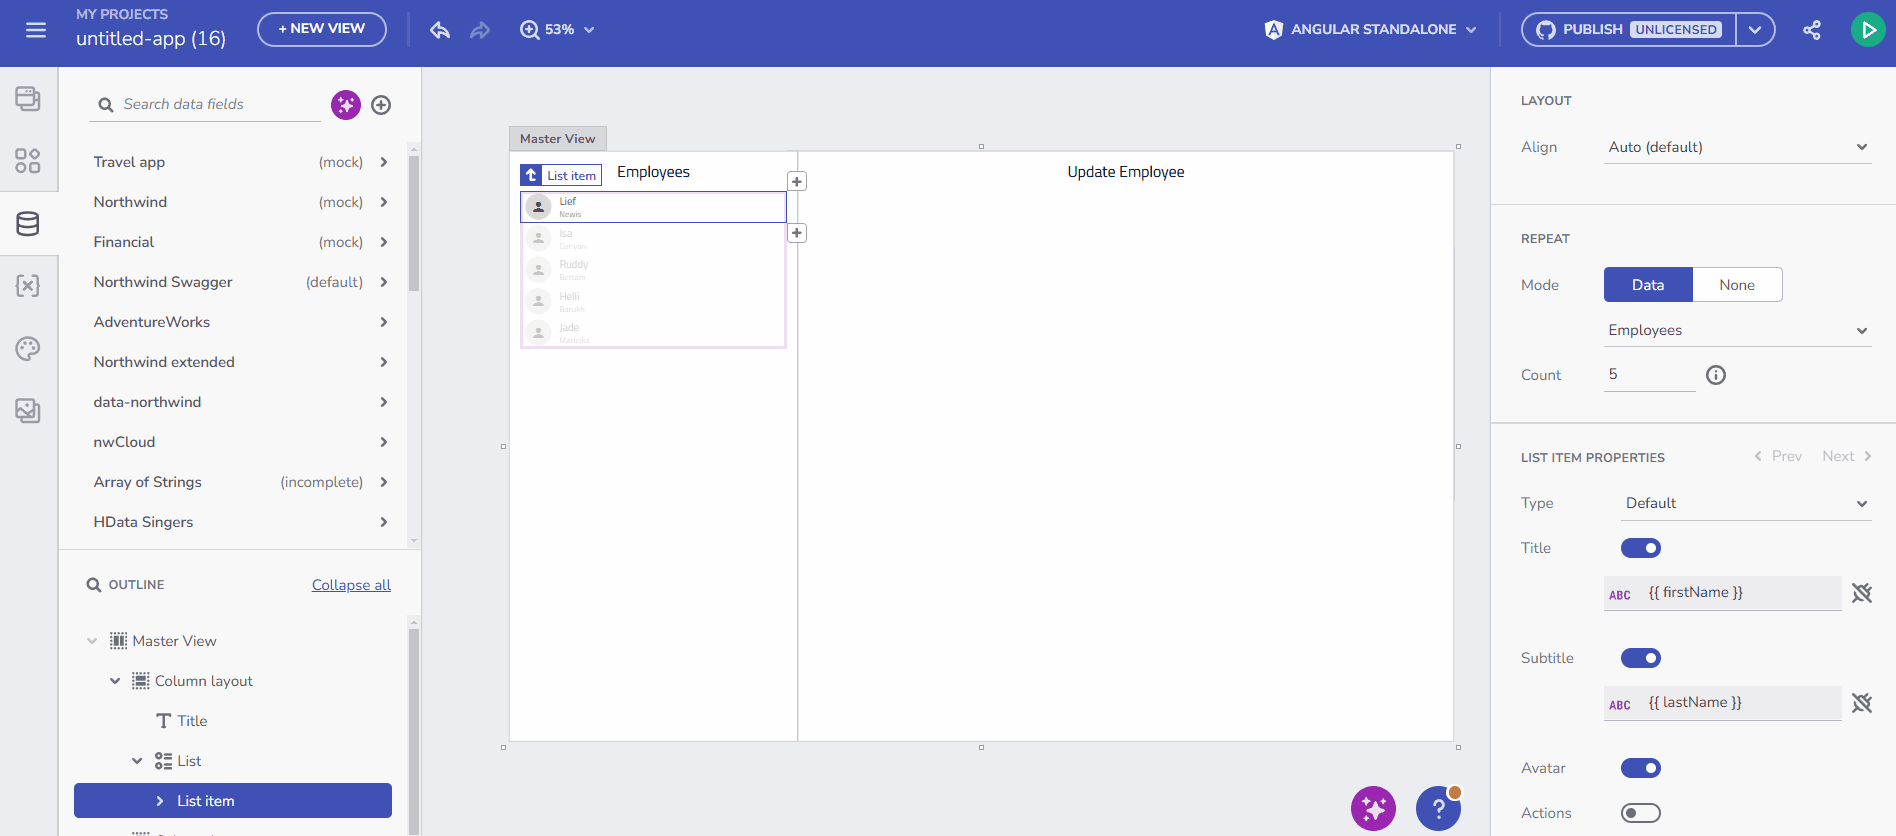Set repeat mode to None
The width and height of the screenshot is (1896, 836).
coord(1736,285)
